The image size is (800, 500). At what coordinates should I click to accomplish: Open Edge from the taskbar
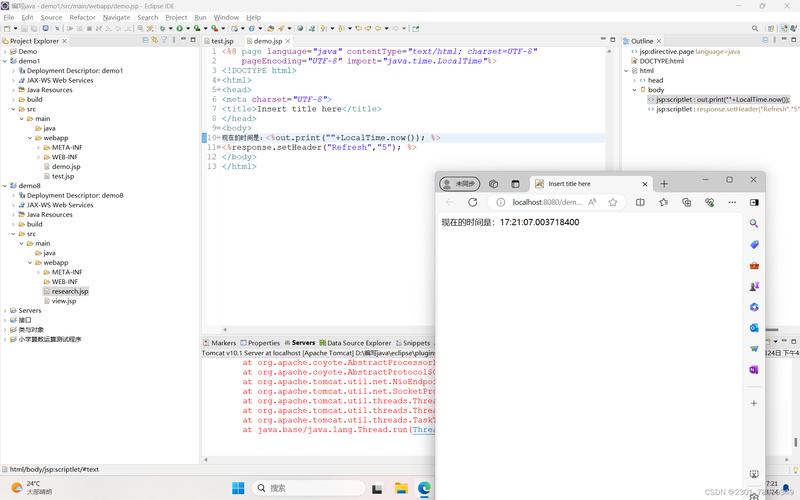[424, 488]
